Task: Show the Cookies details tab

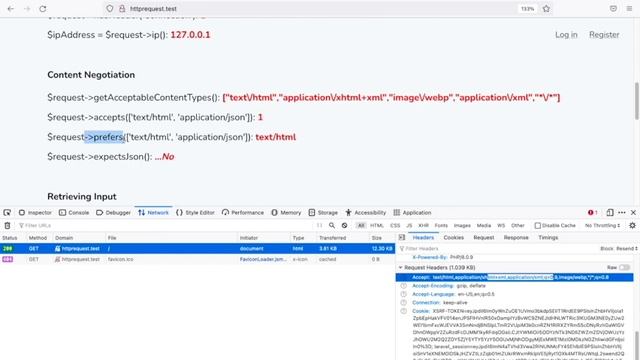Action: (453, 238)
